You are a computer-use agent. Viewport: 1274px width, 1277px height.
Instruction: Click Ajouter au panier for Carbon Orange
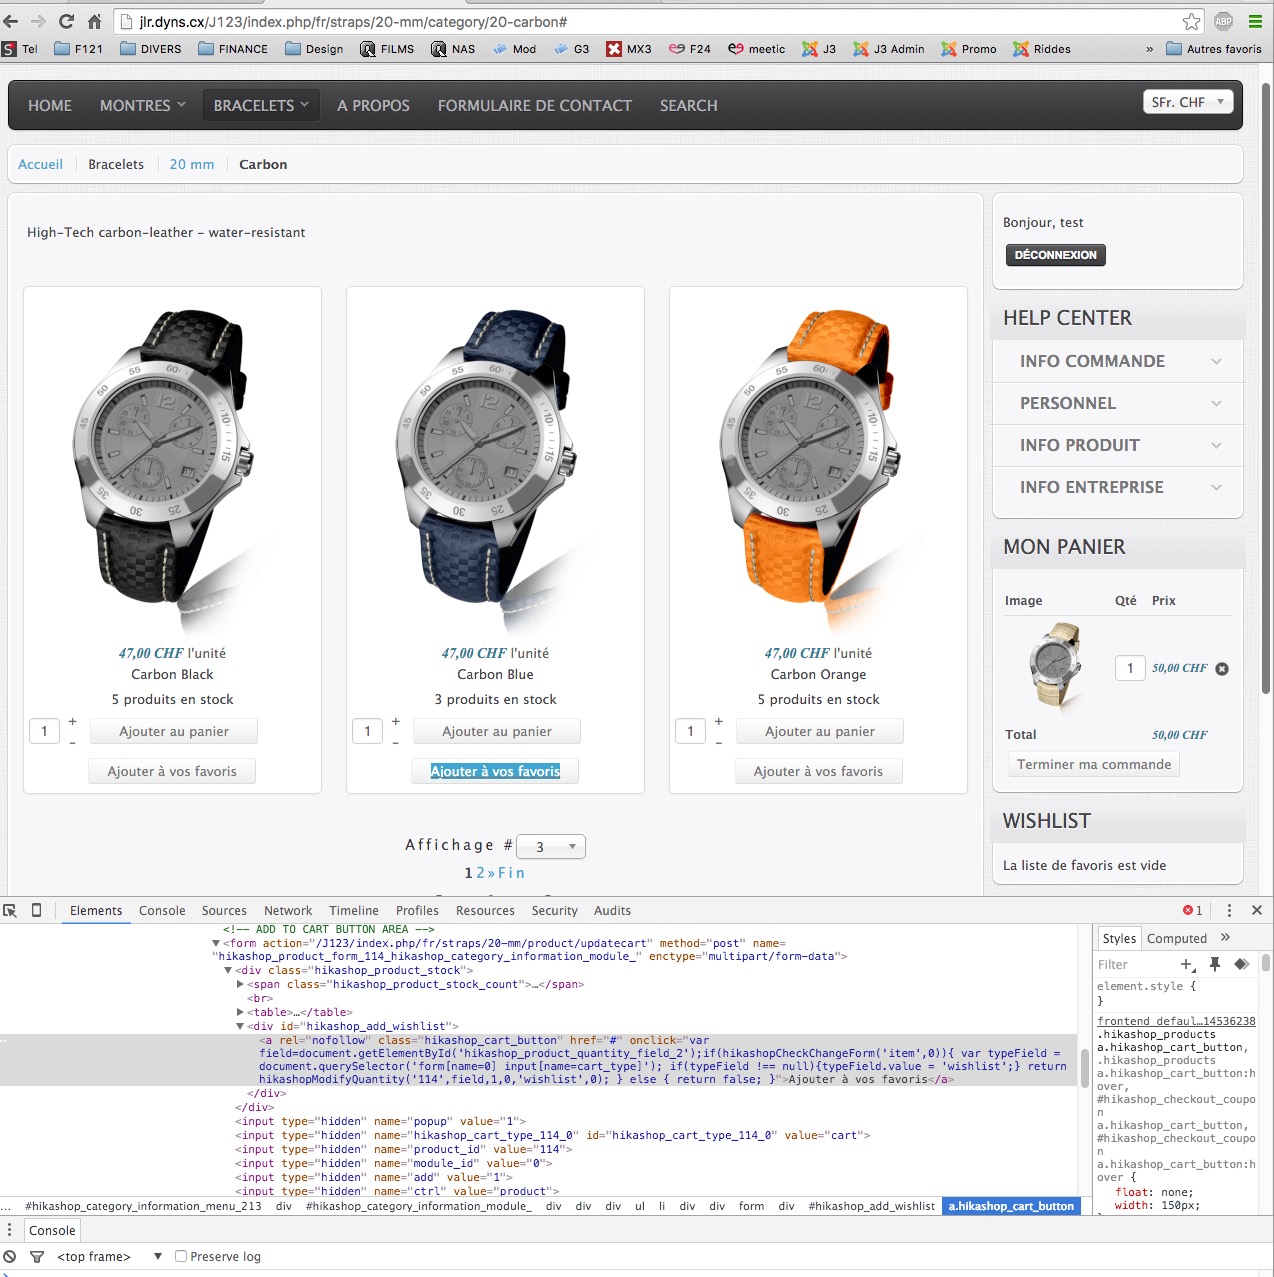pos(819,731)
